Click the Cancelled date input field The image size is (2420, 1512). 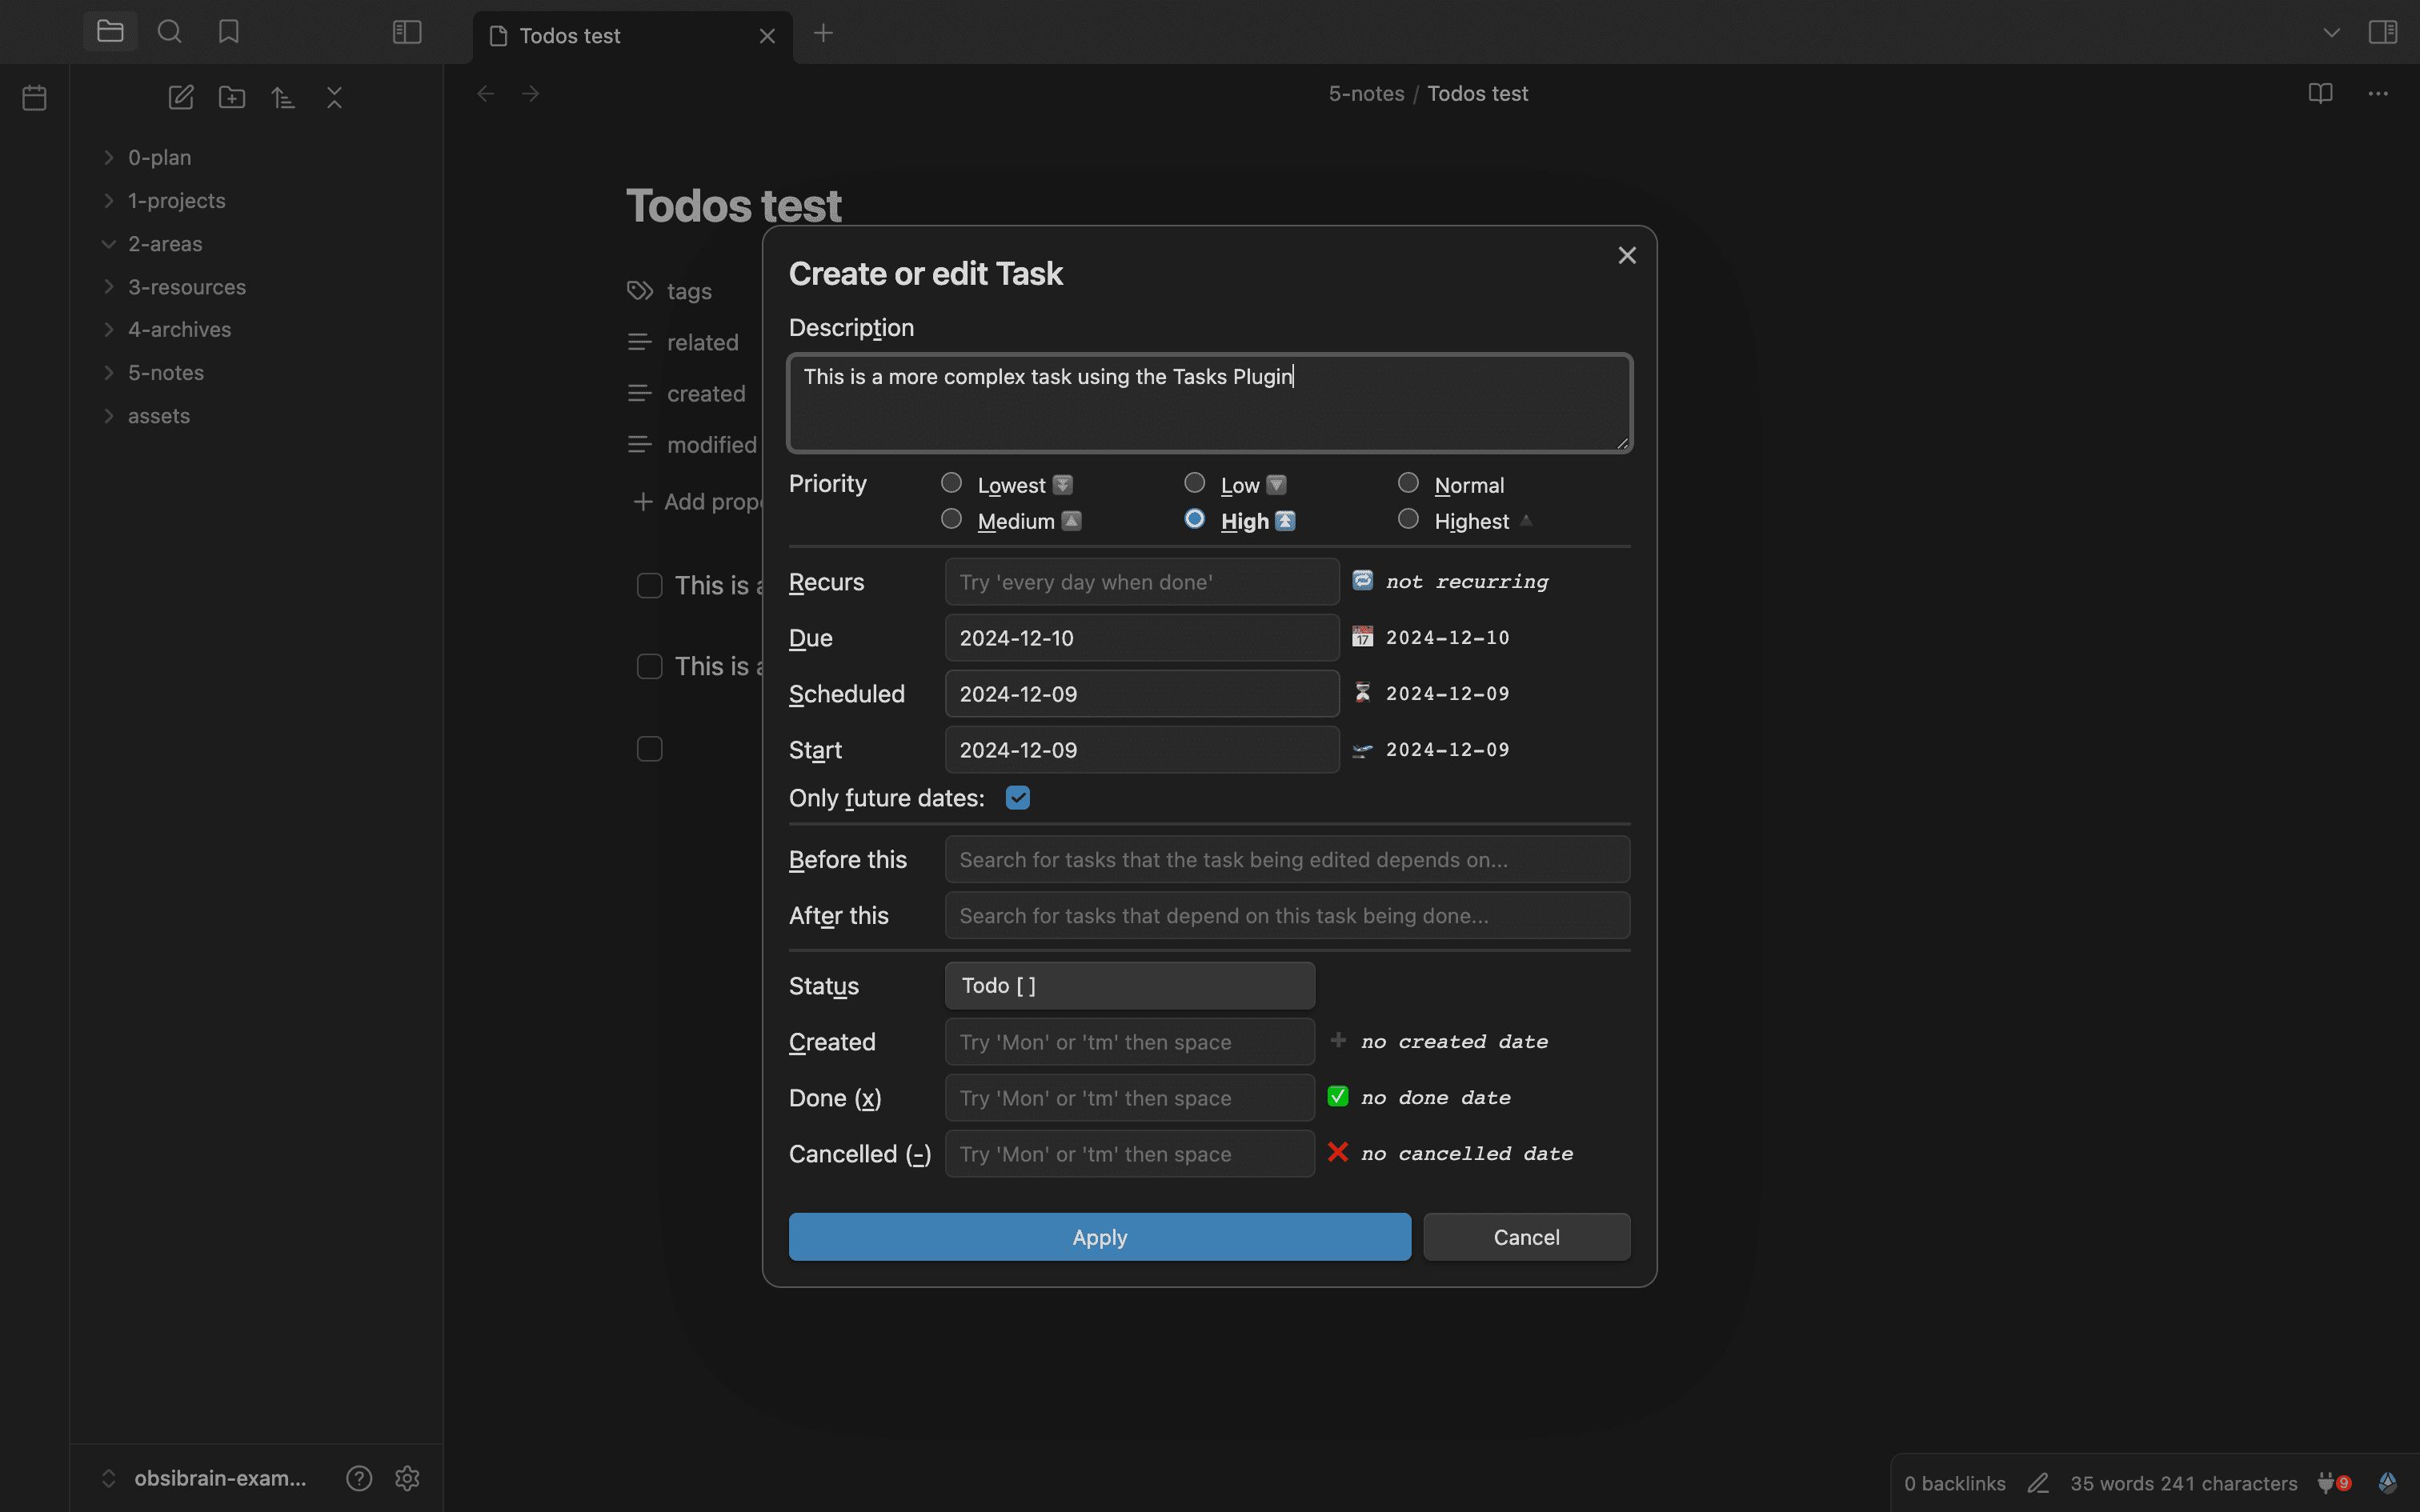click(1130, 1154)
